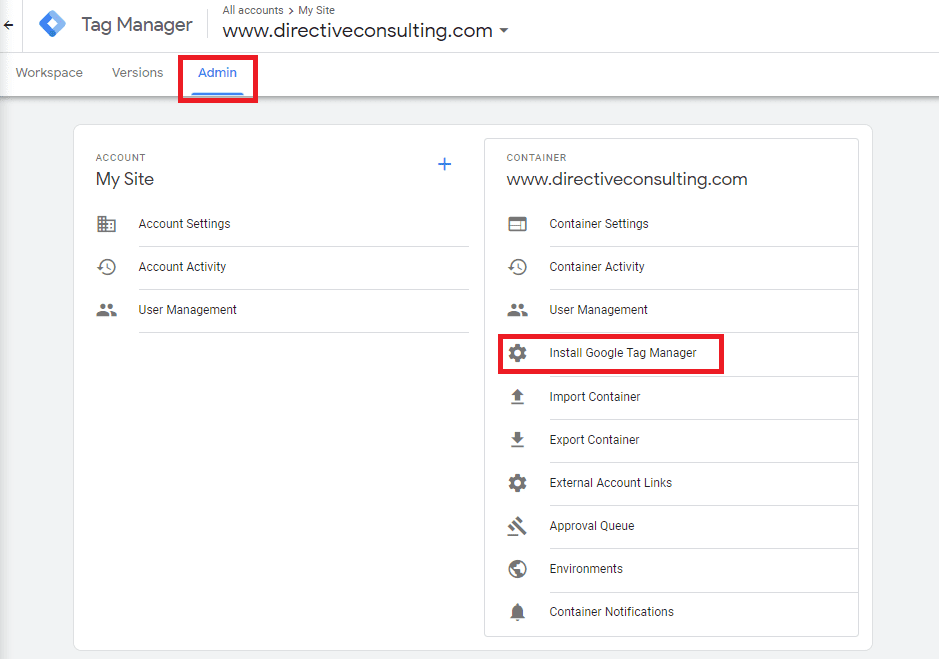Open Import Container

pyautogui.click(x=595, y=397)
